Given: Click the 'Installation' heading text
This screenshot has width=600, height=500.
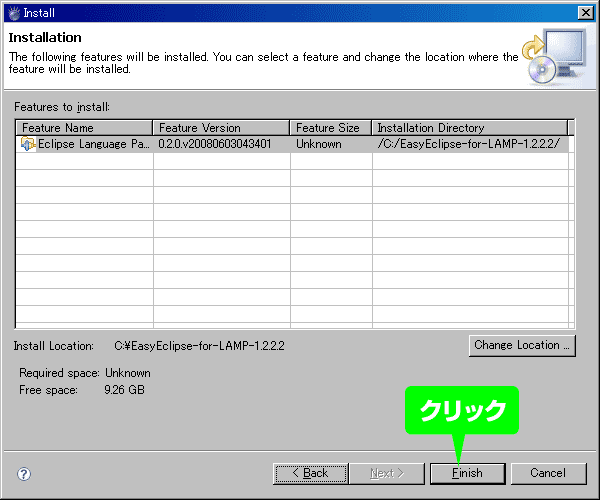Looking at the screenshot, I should (x=45, y=37).
